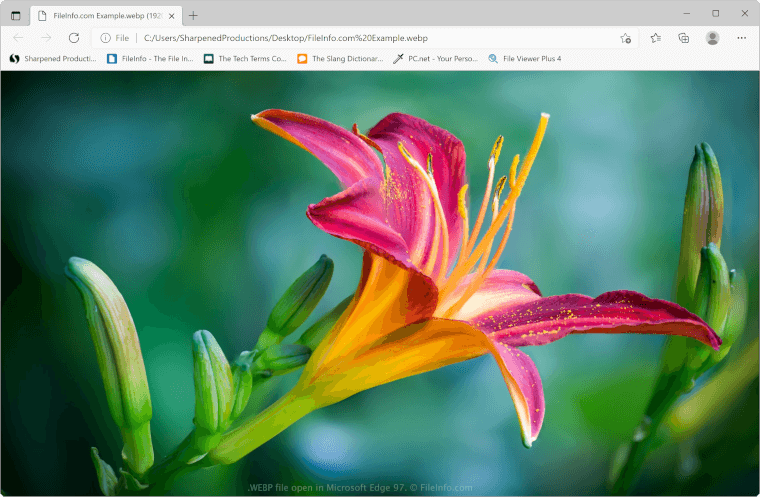This screenshot has height=497, width=760.
Task: Open The Slang Dictionar... bookmark
Action: (x=340, y=59)
